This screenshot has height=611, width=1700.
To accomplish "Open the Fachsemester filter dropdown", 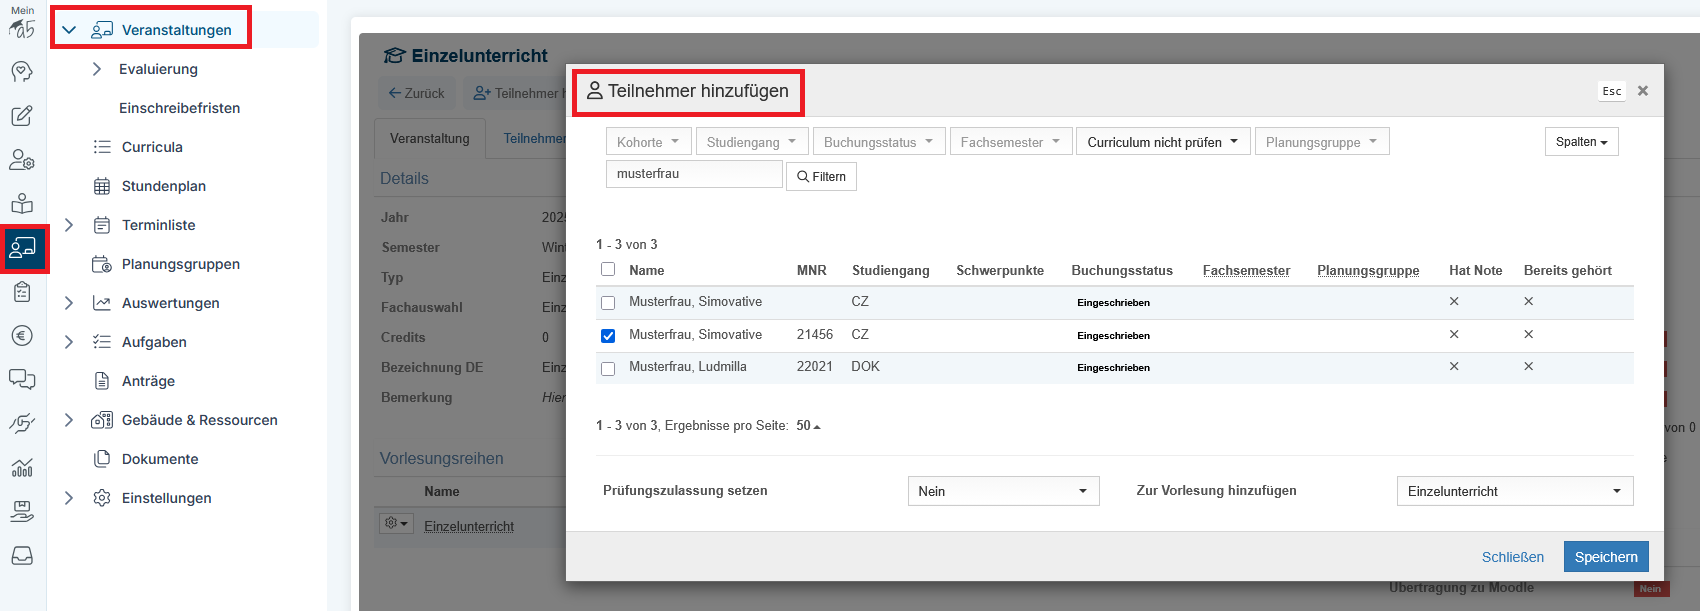I will (x=1011, y=142).
